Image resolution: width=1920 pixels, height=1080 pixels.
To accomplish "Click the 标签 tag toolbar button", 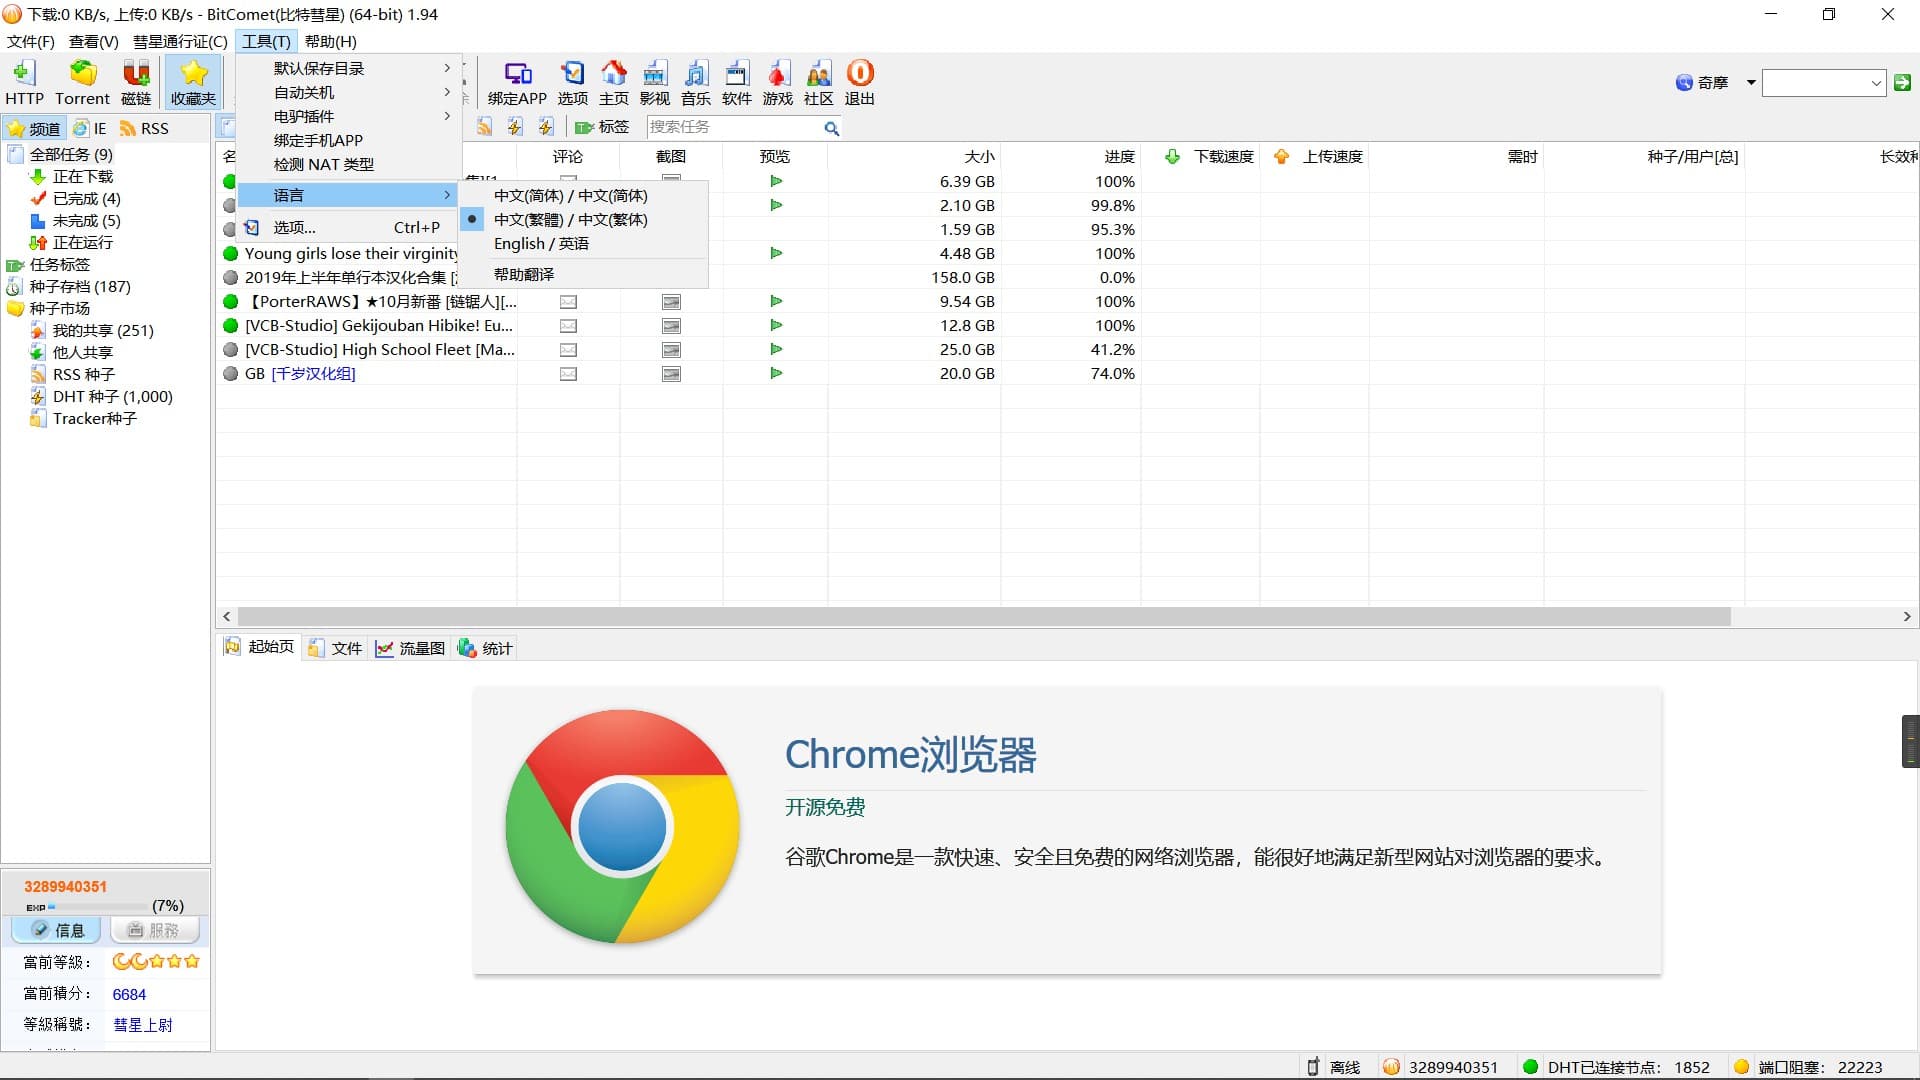I will click(602, 127).
